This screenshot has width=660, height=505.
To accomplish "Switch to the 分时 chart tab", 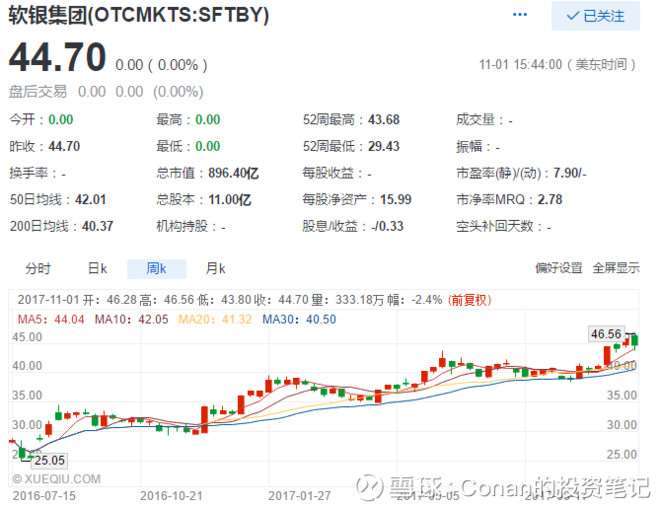I will (38, 268).
